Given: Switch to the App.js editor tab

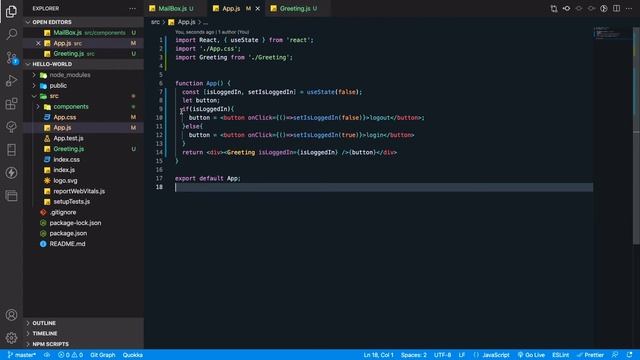Looking at the screenshot, I should (x=236, y=9).
